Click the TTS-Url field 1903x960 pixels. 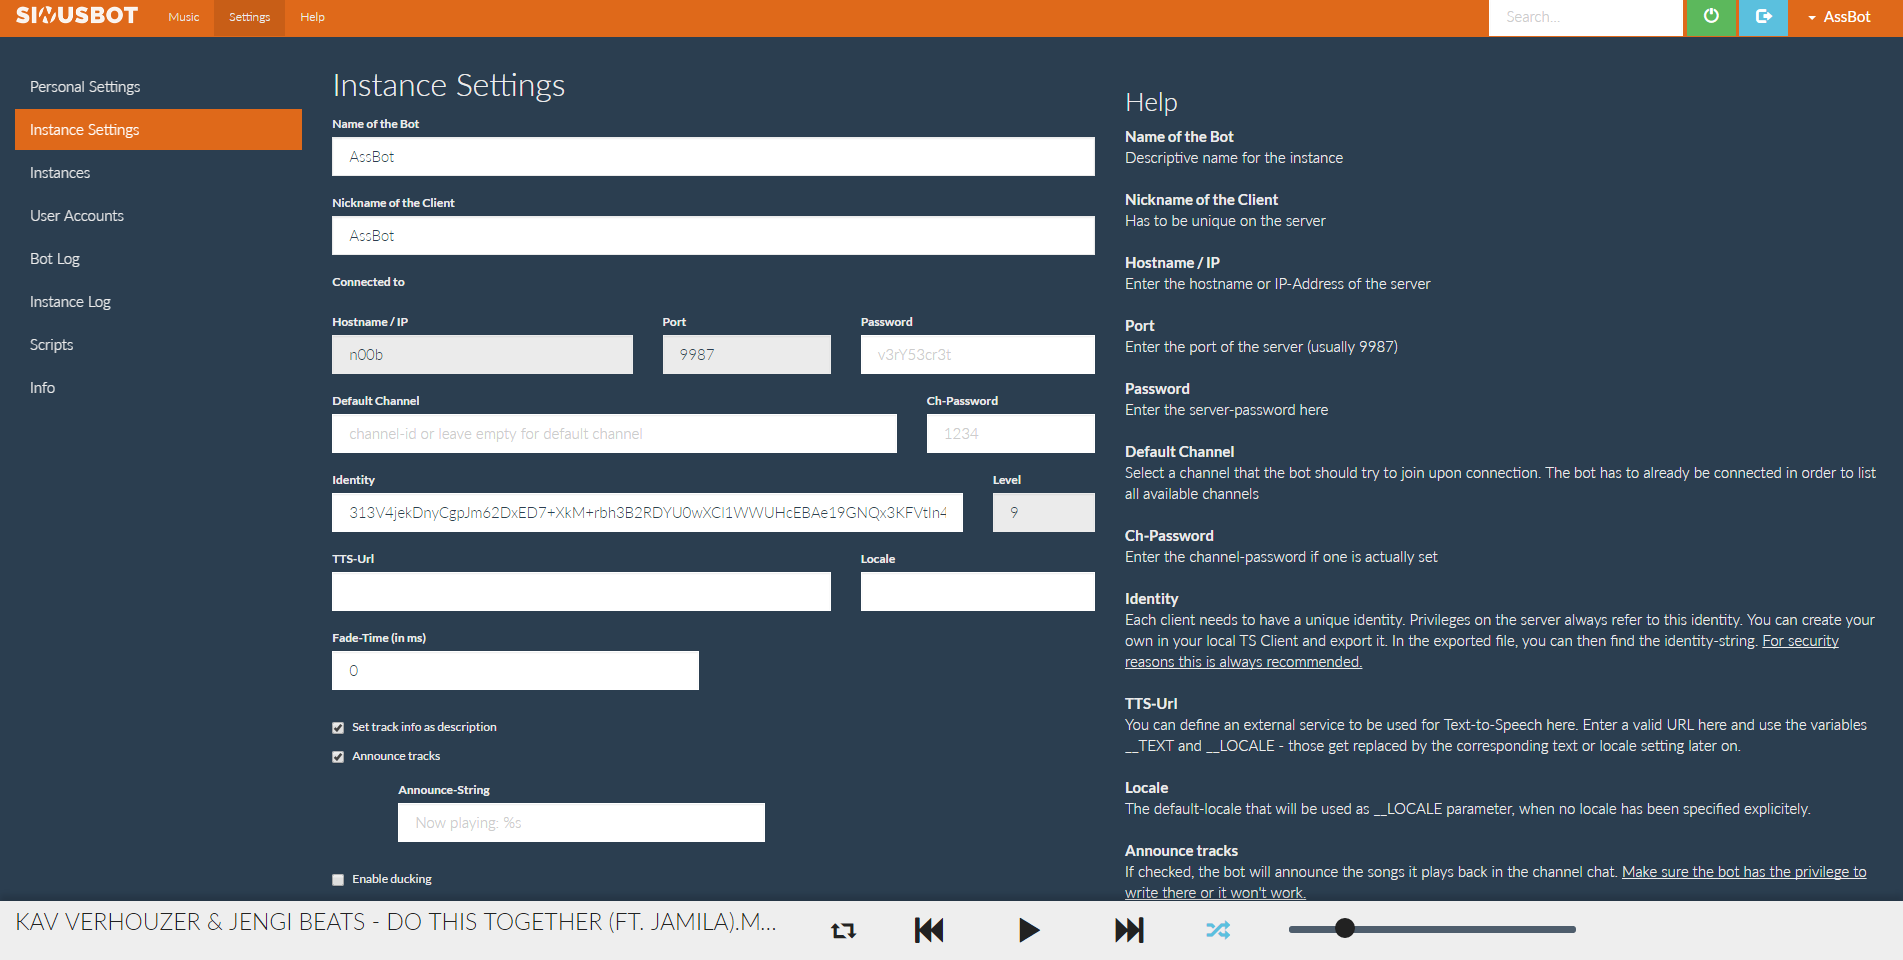[581, 592]
